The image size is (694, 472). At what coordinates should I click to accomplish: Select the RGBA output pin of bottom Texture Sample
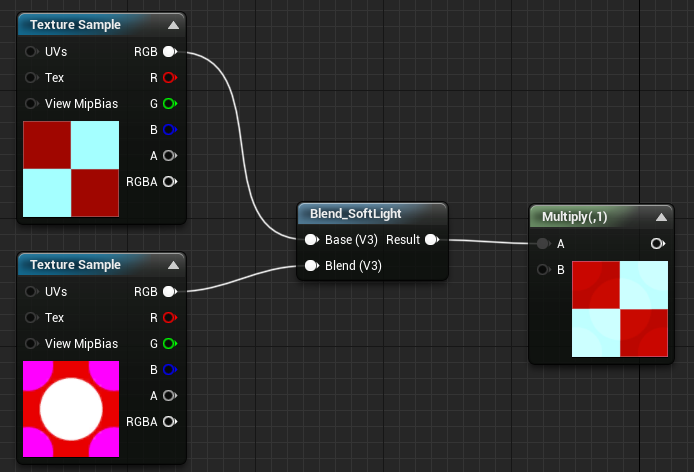point(170,422)
